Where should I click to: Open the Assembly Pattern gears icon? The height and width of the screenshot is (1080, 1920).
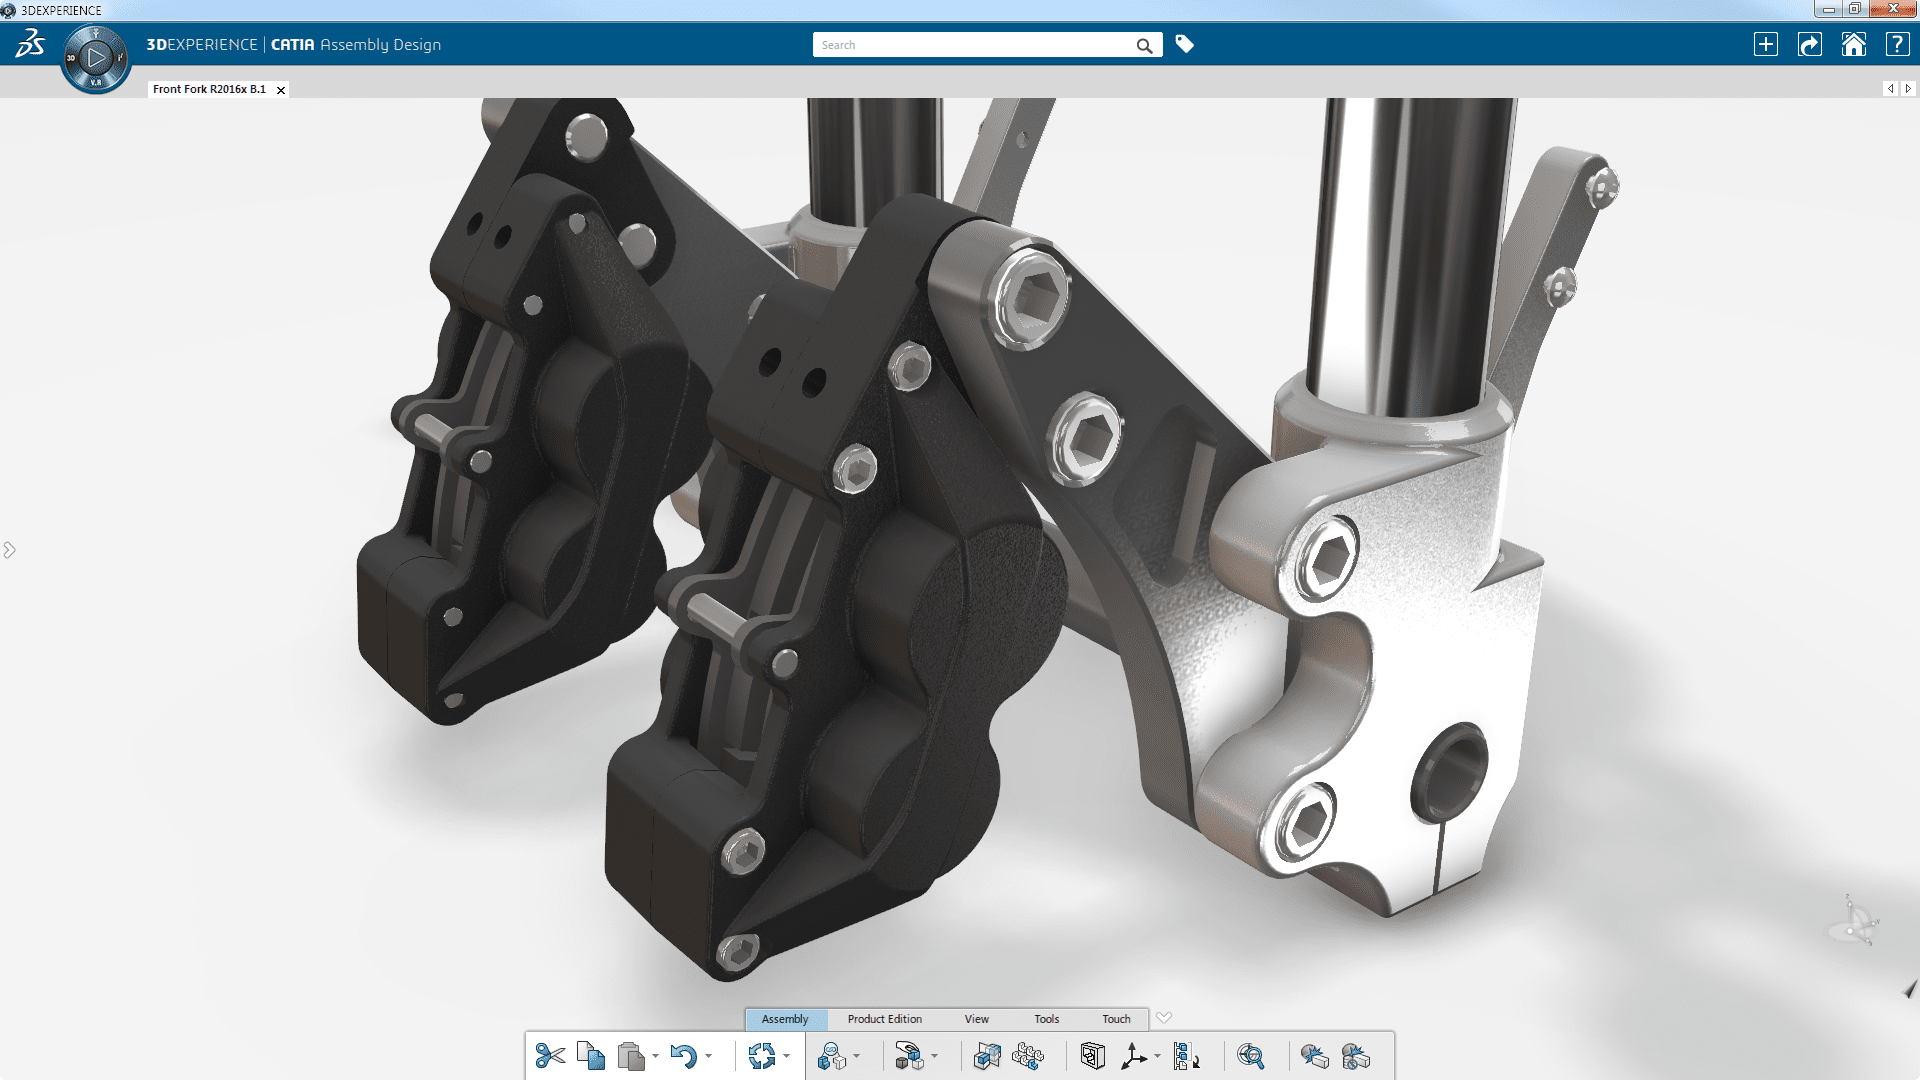pos(1028,1056)
